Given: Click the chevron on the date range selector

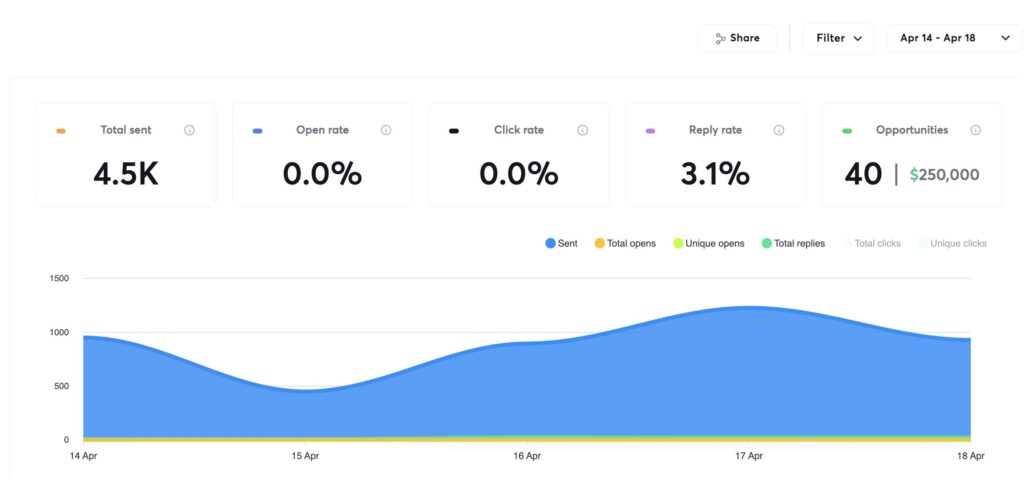Looking at the screenshot, I should (x=1003, y=39).
